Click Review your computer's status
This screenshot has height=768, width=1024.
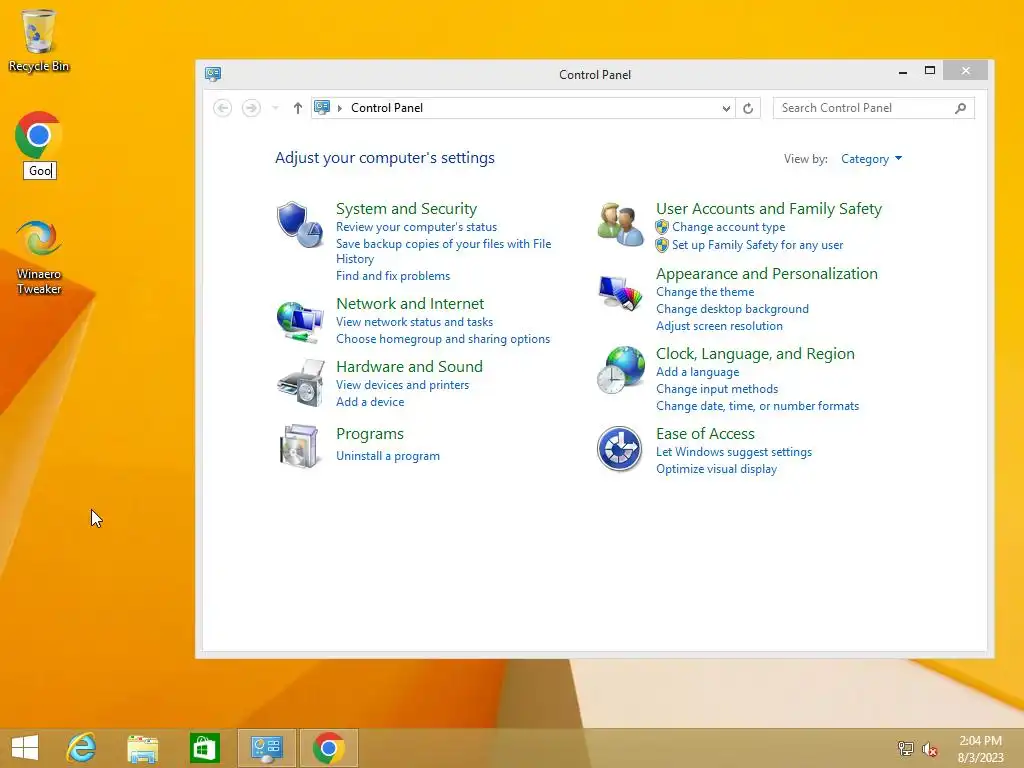click(416, 227)
